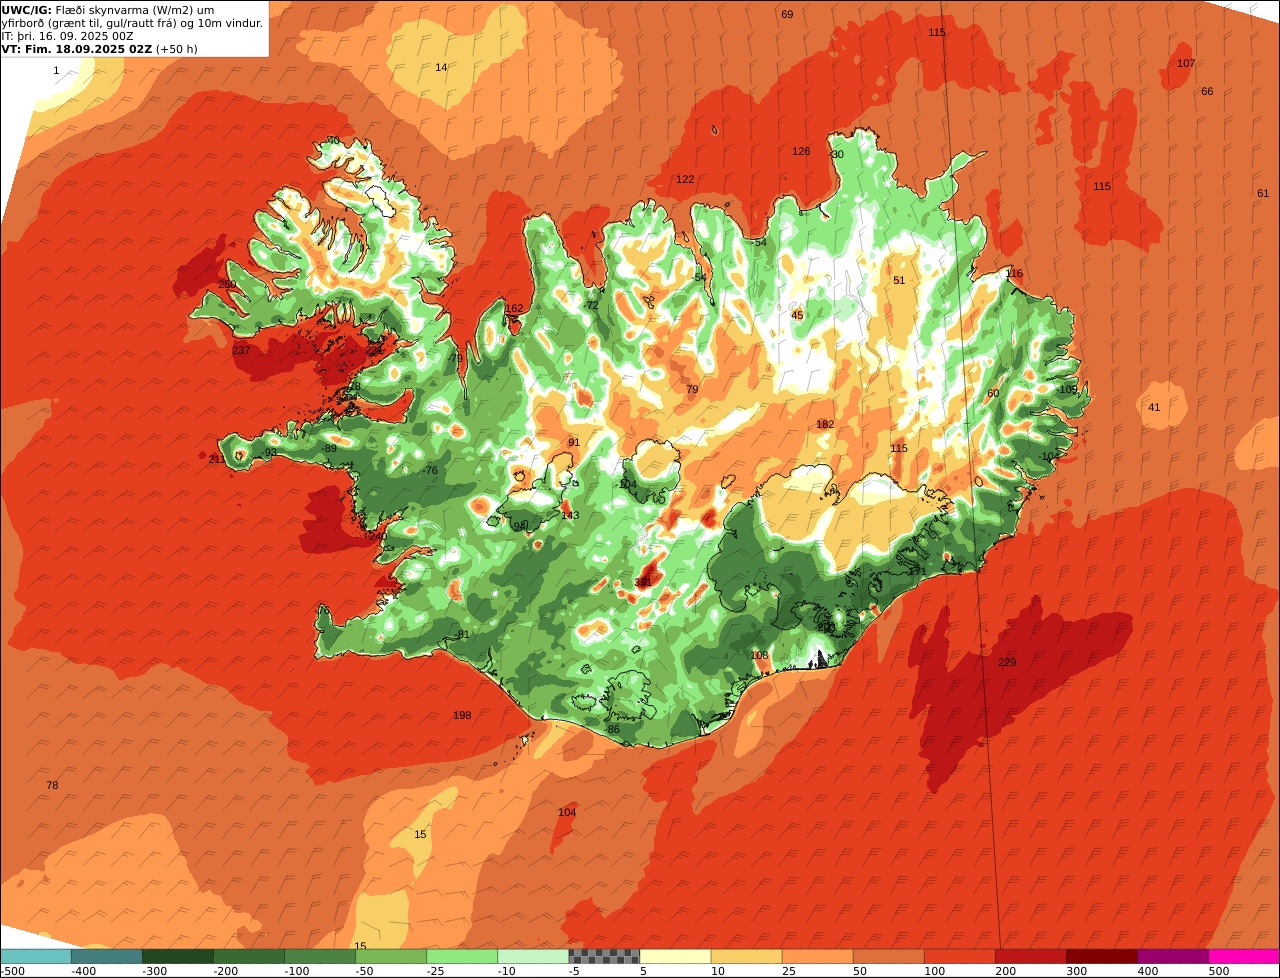The height and width of the screenshot is (978, 1280).
Task: Click the map value '69' at the top edge
Action: tap(787, 15)
